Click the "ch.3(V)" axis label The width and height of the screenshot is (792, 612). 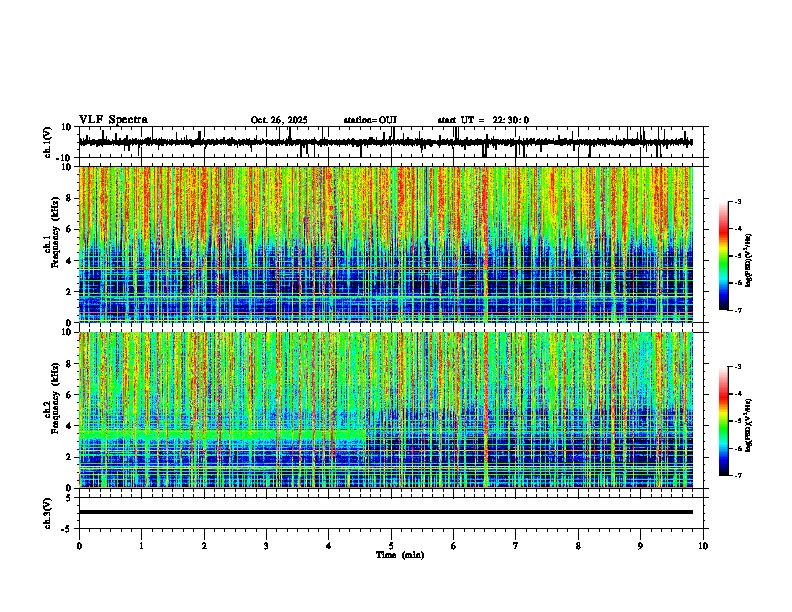point(48,514)
